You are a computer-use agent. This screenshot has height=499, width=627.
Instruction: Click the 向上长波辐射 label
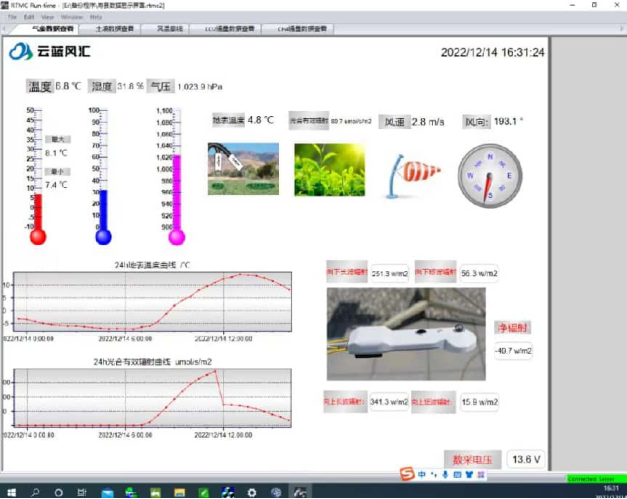(x=345, y=401)
